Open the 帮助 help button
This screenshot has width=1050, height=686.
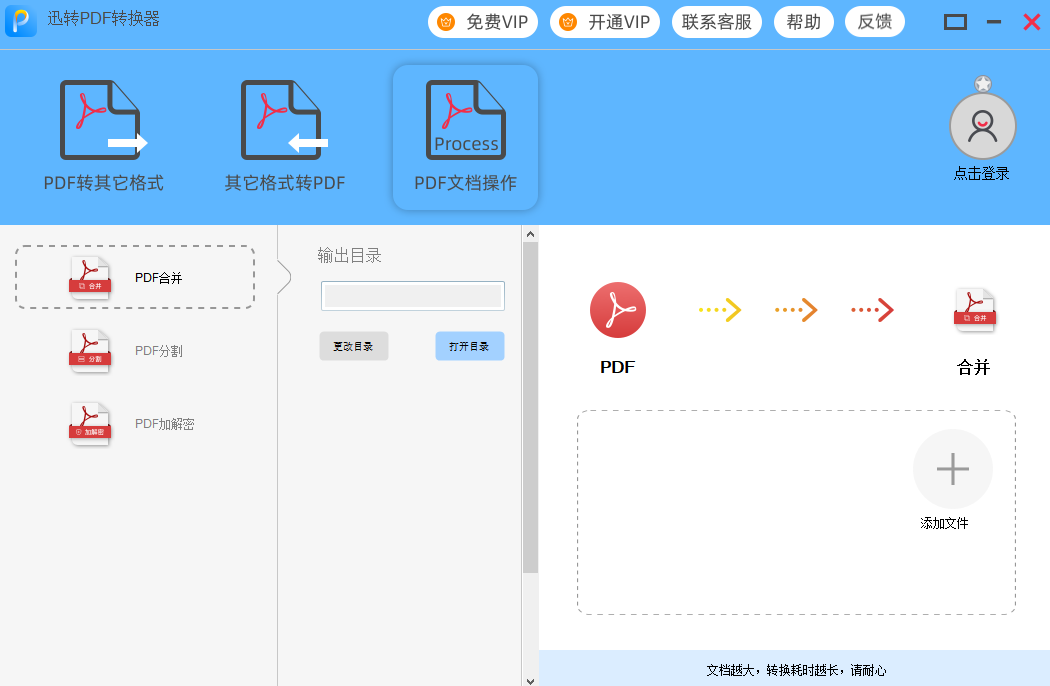[x=804, y=22]
